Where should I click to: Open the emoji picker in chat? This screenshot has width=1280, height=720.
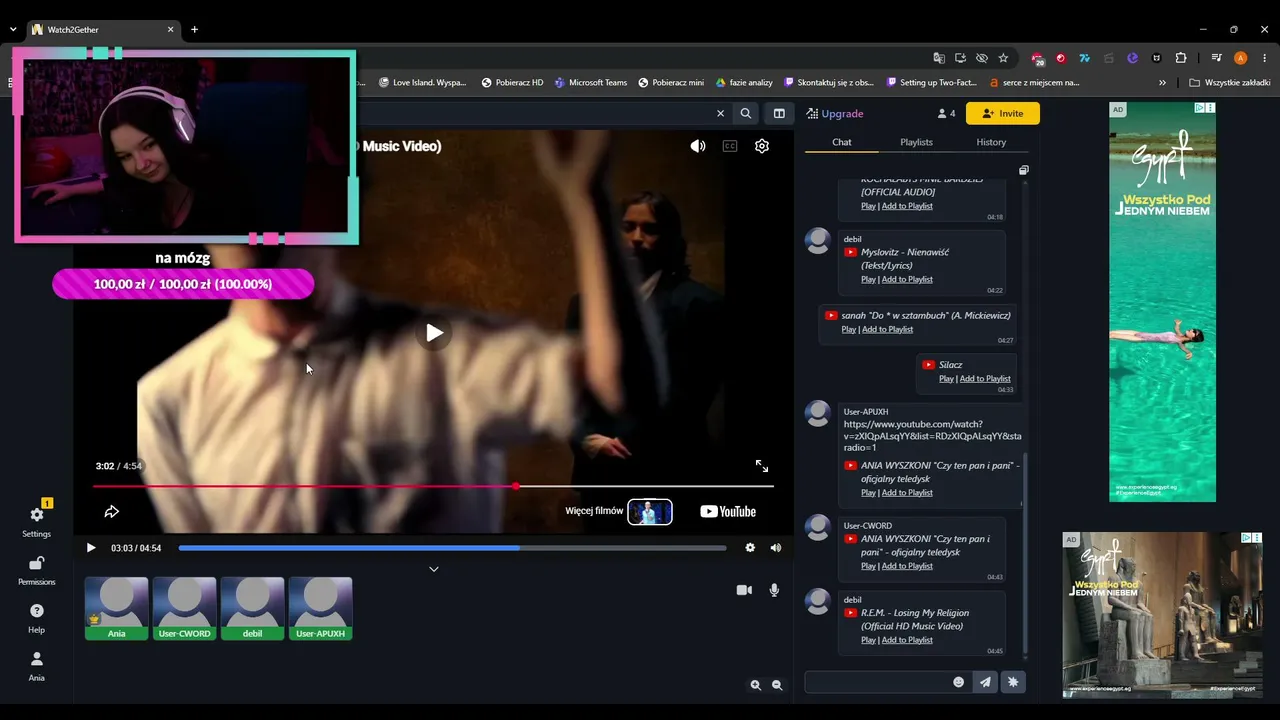tap(958, 682)
